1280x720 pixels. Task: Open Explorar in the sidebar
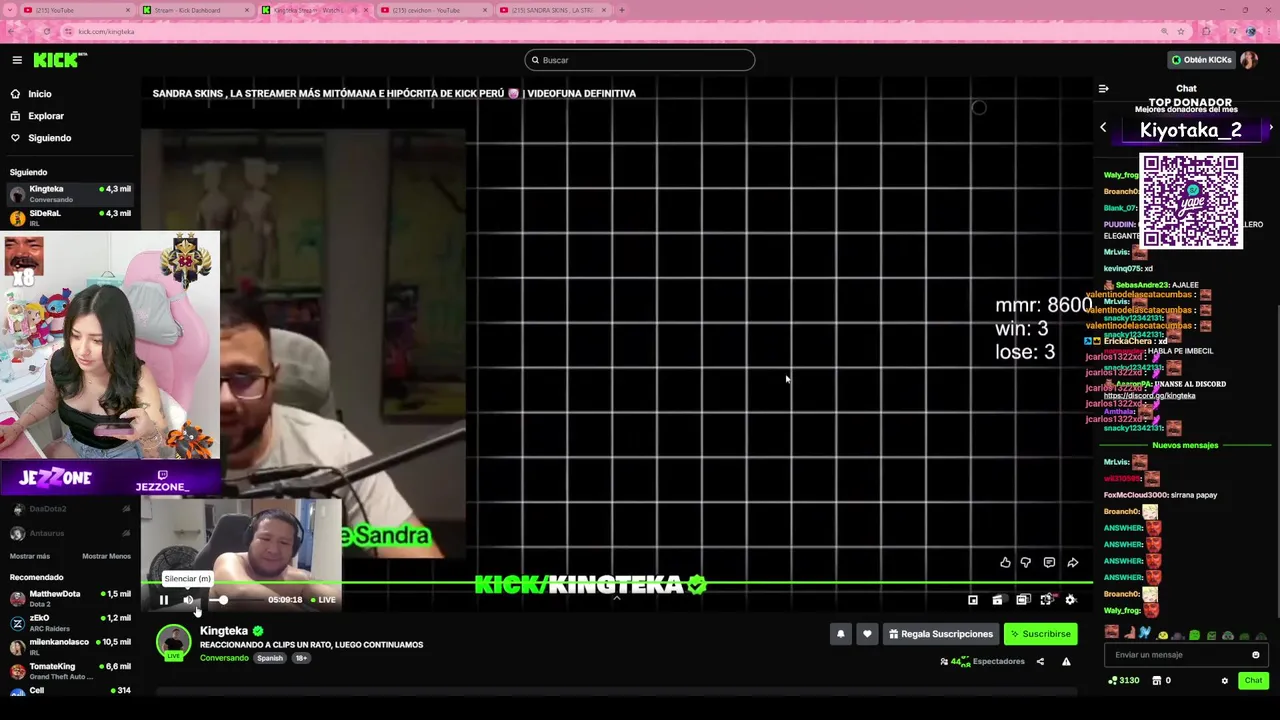[x=45, y=116]
